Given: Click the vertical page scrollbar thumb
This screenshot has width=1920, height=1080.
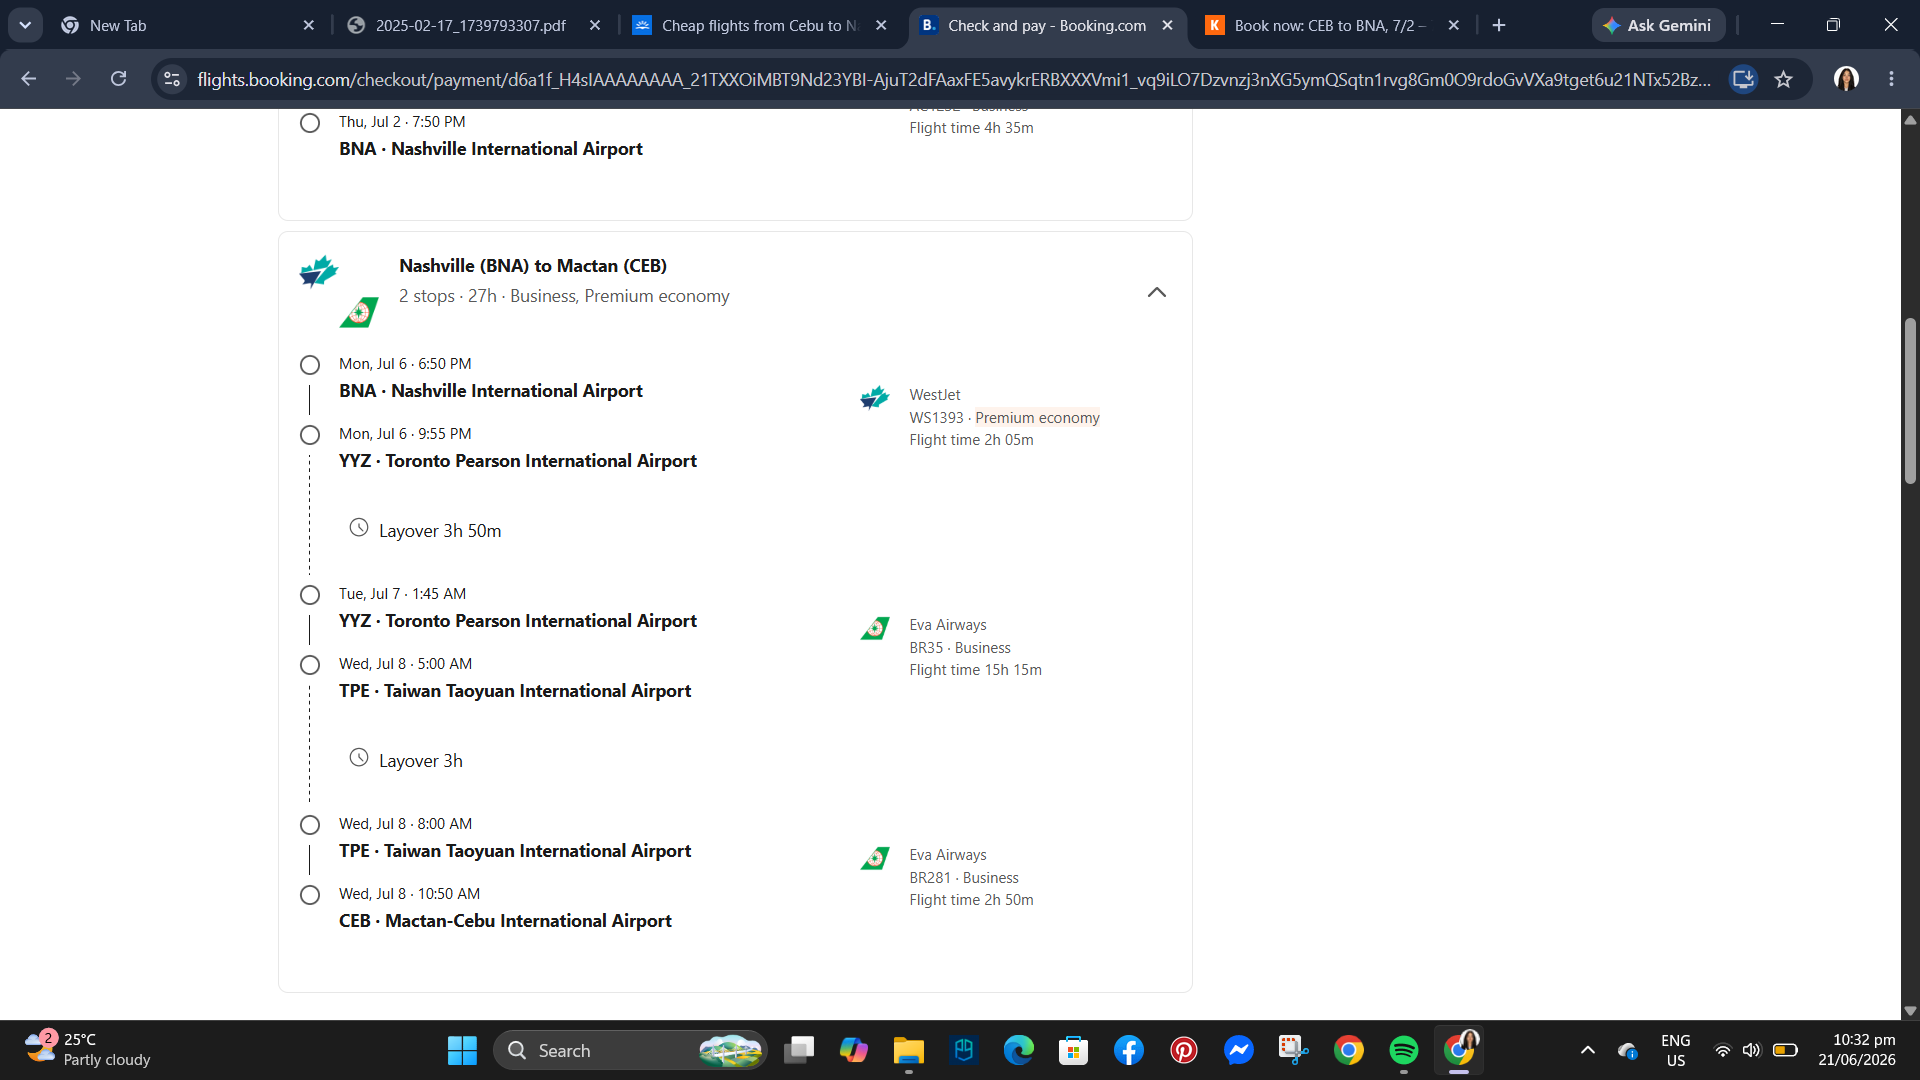Looking at the screenshot, I should 1910,401.
